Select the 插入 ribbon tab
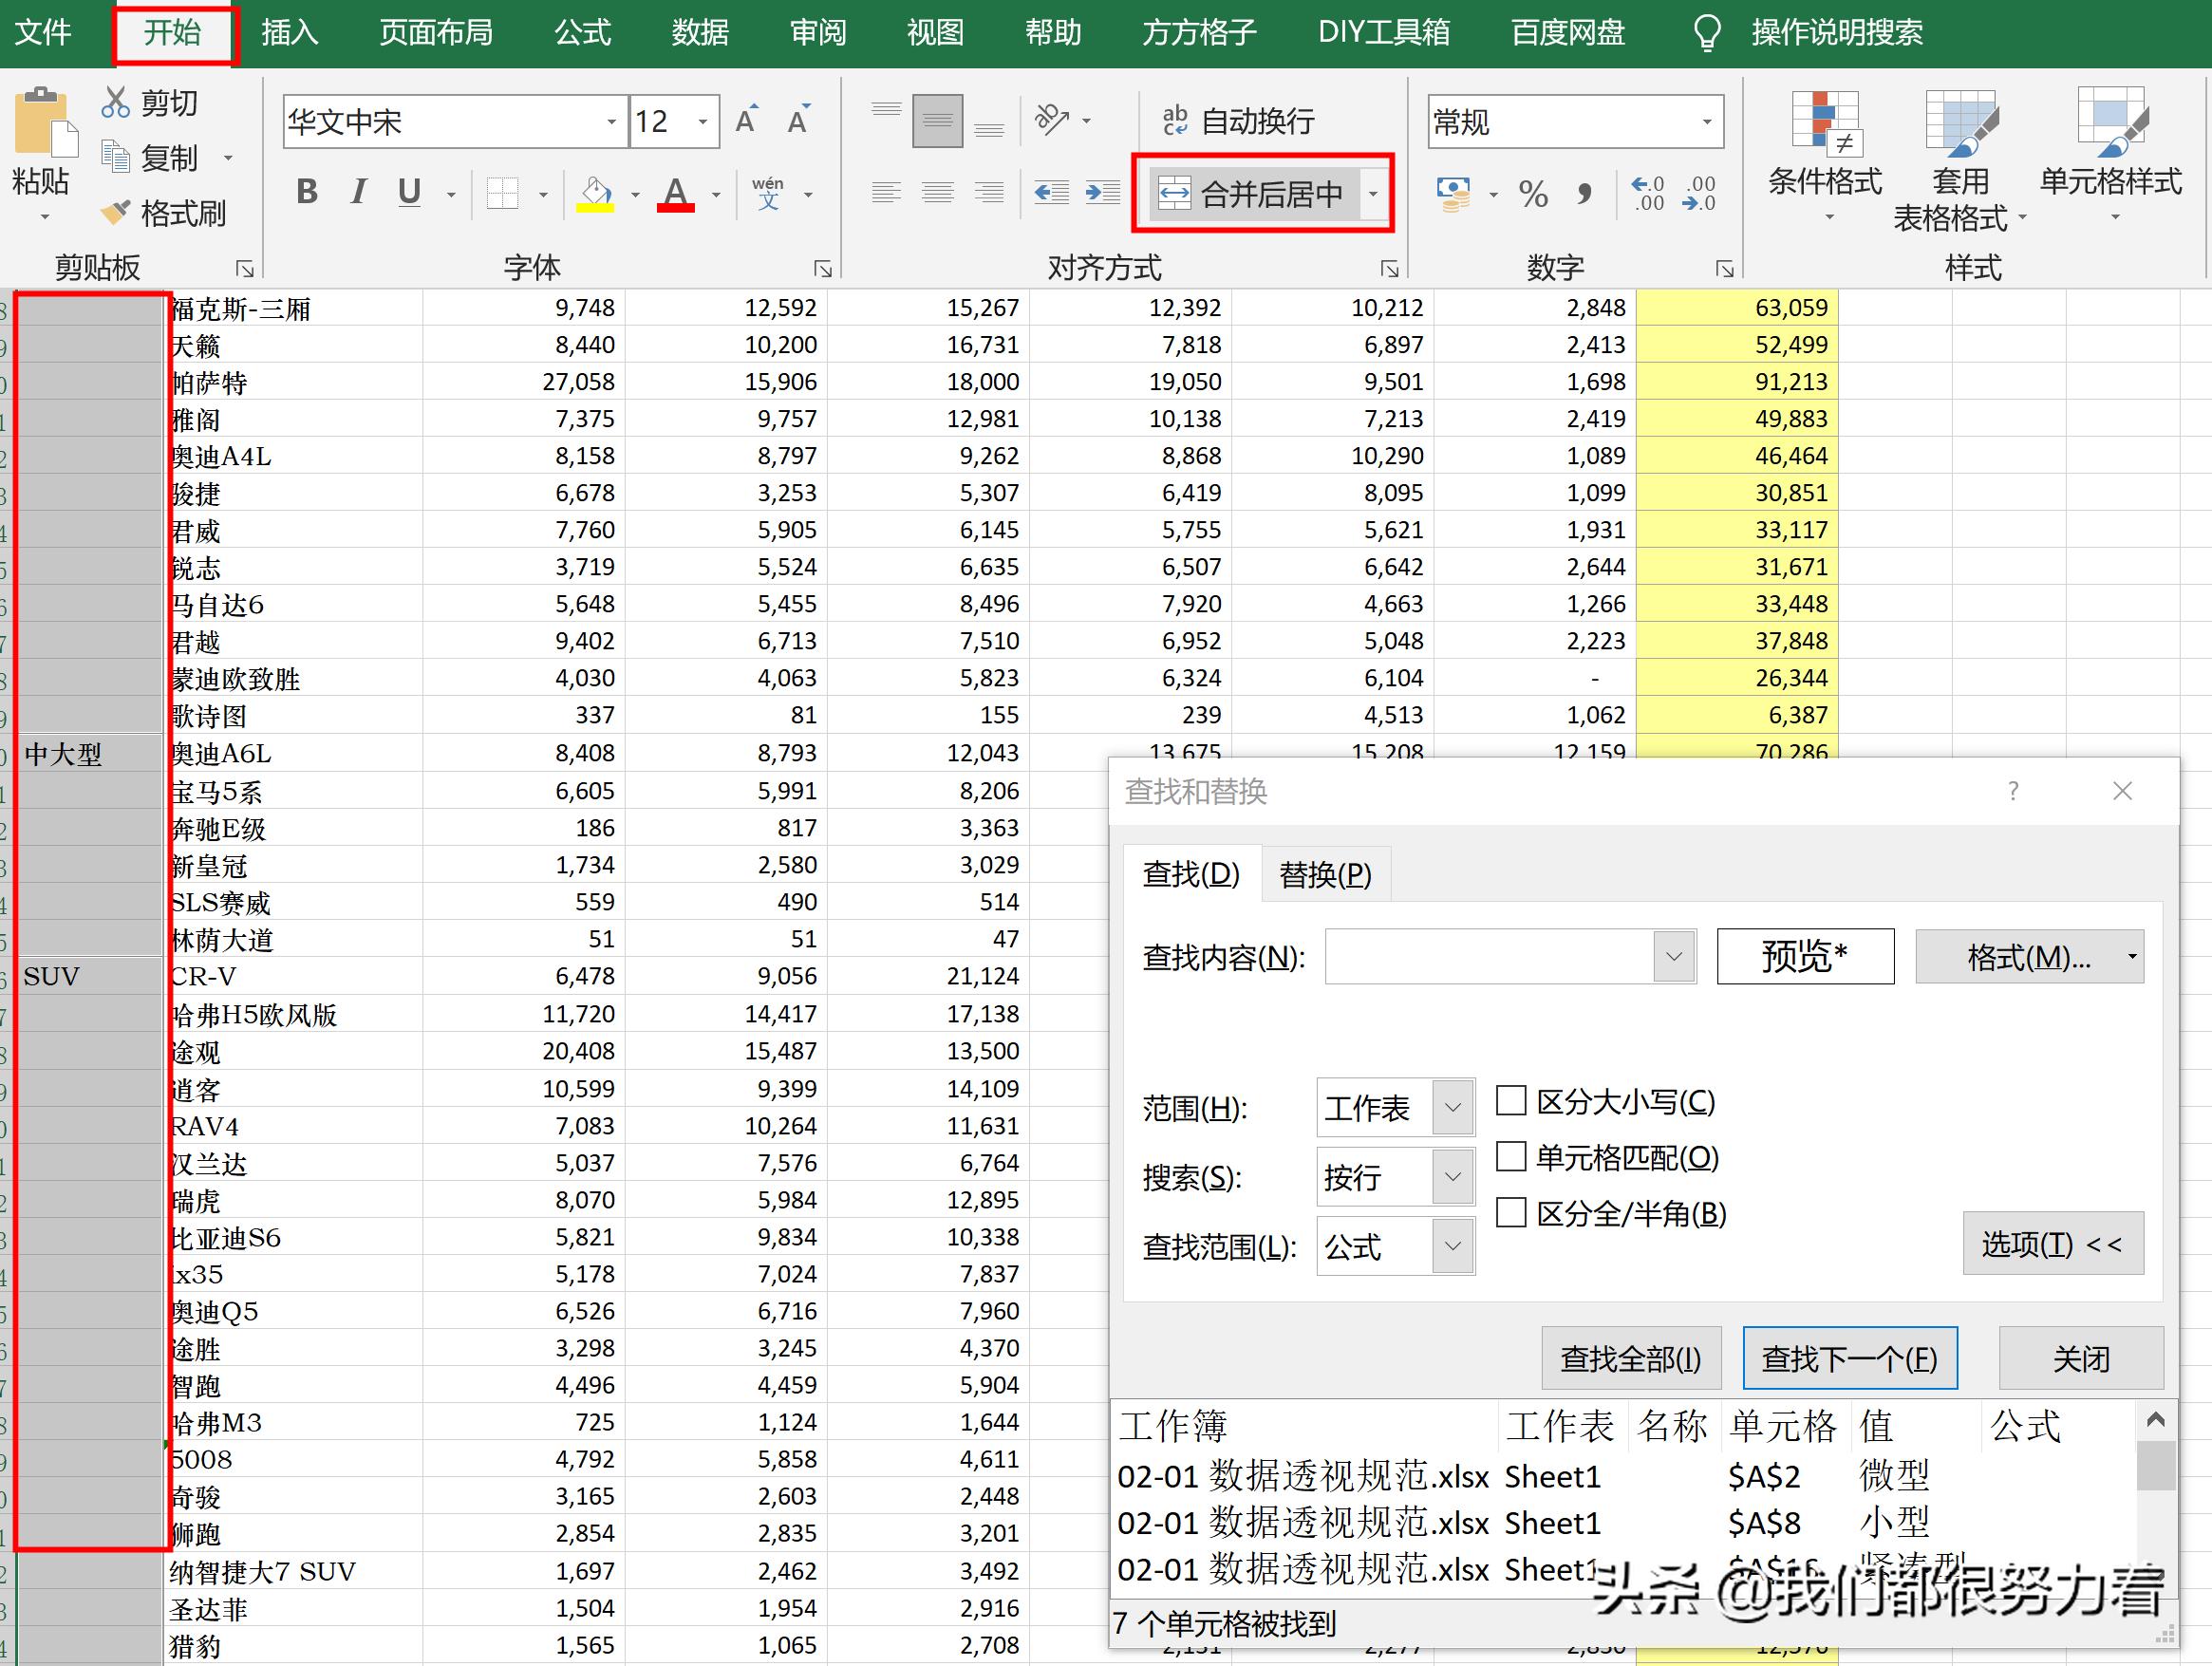Viewport: 2212px width, 1666px height. (288, 32)
